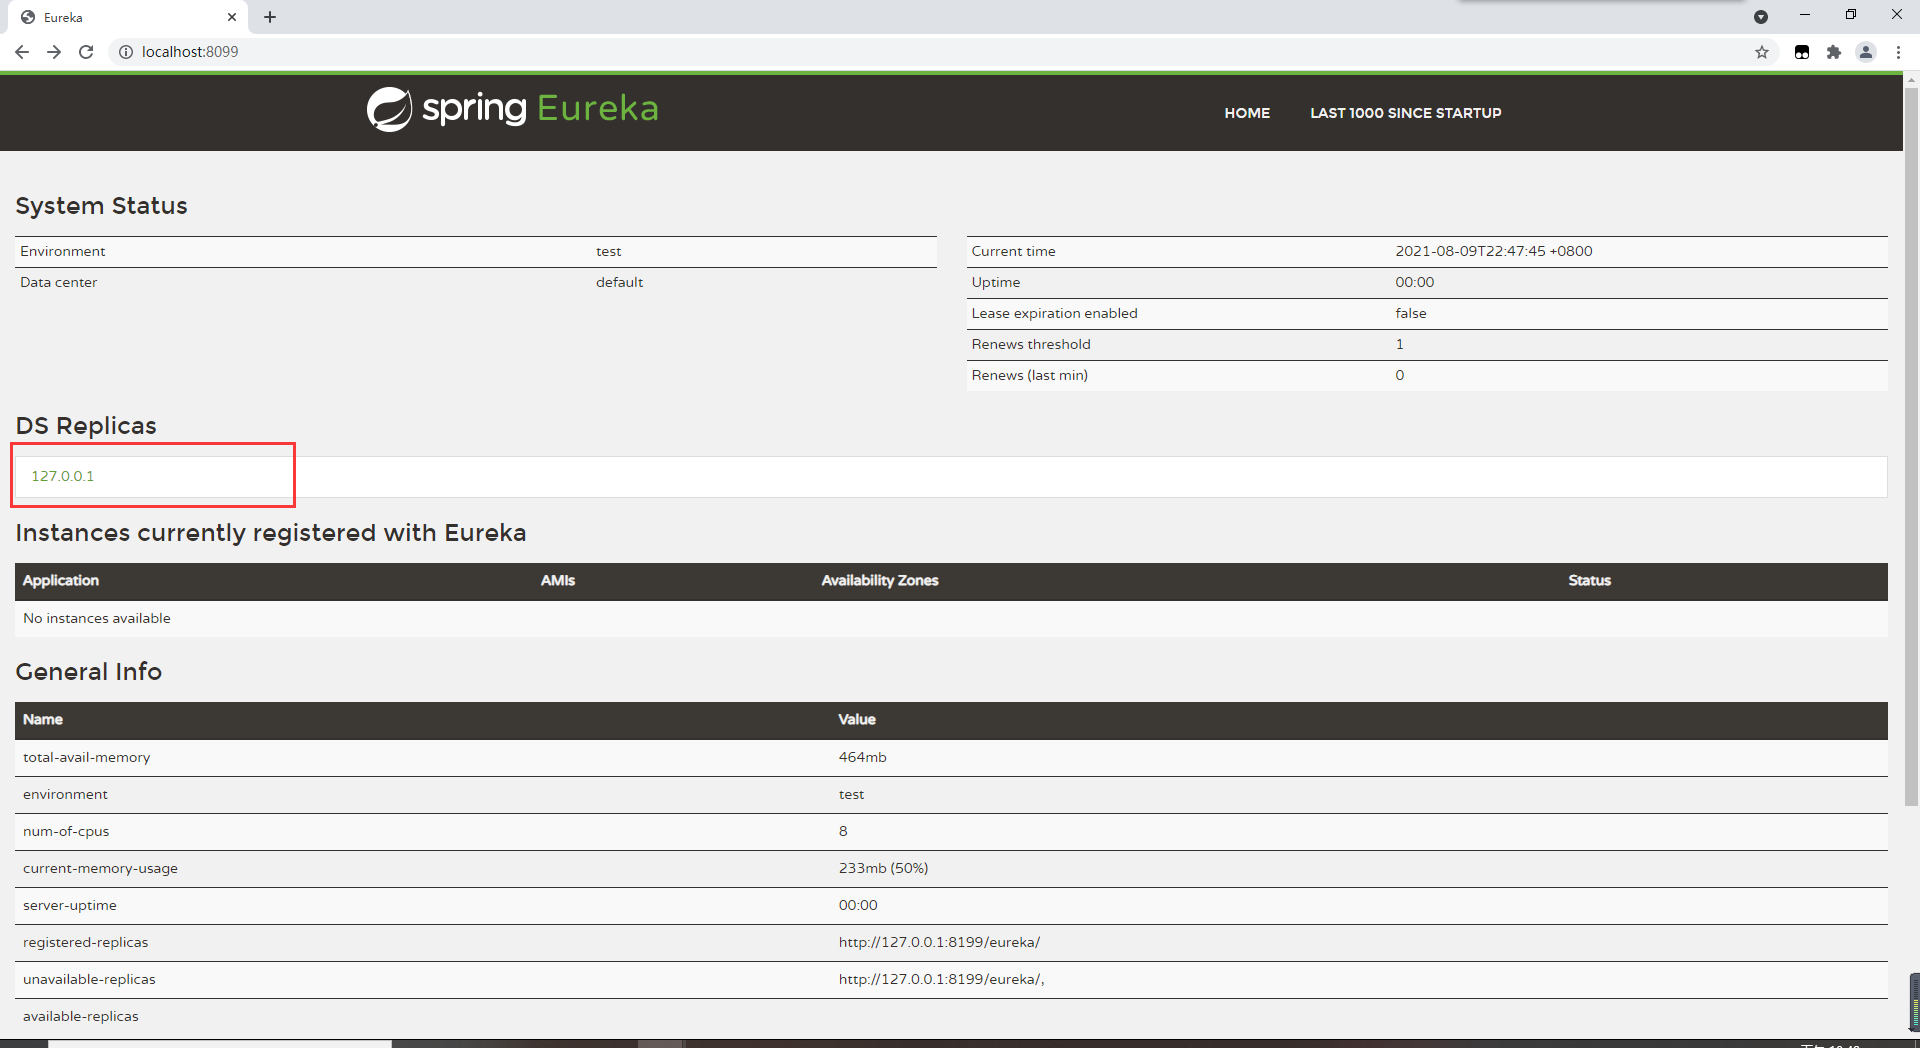Viewport: 1920px width, 1048px height.
Task: Click the Data center value 'default'
Action: click(x=619, y=282)
